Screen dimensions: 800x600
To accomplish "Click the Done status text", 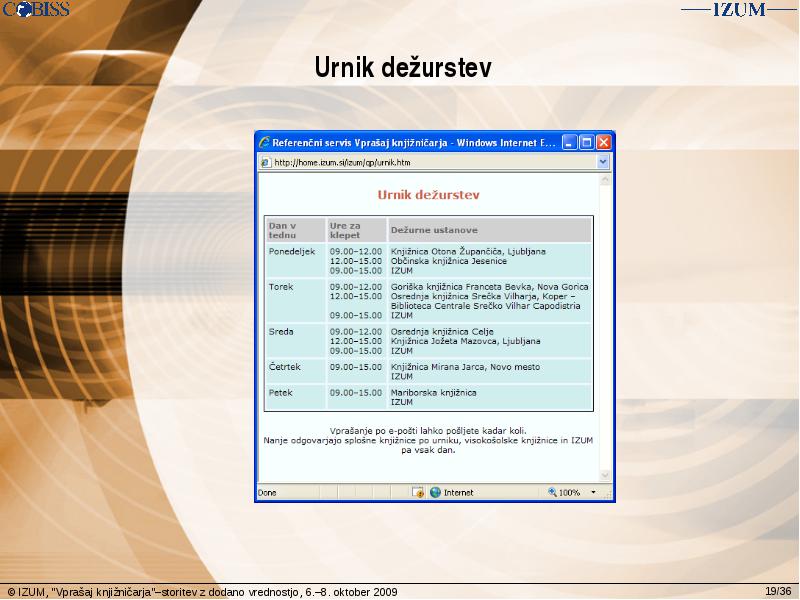I will pyautogui.click(x=267, y=493).
